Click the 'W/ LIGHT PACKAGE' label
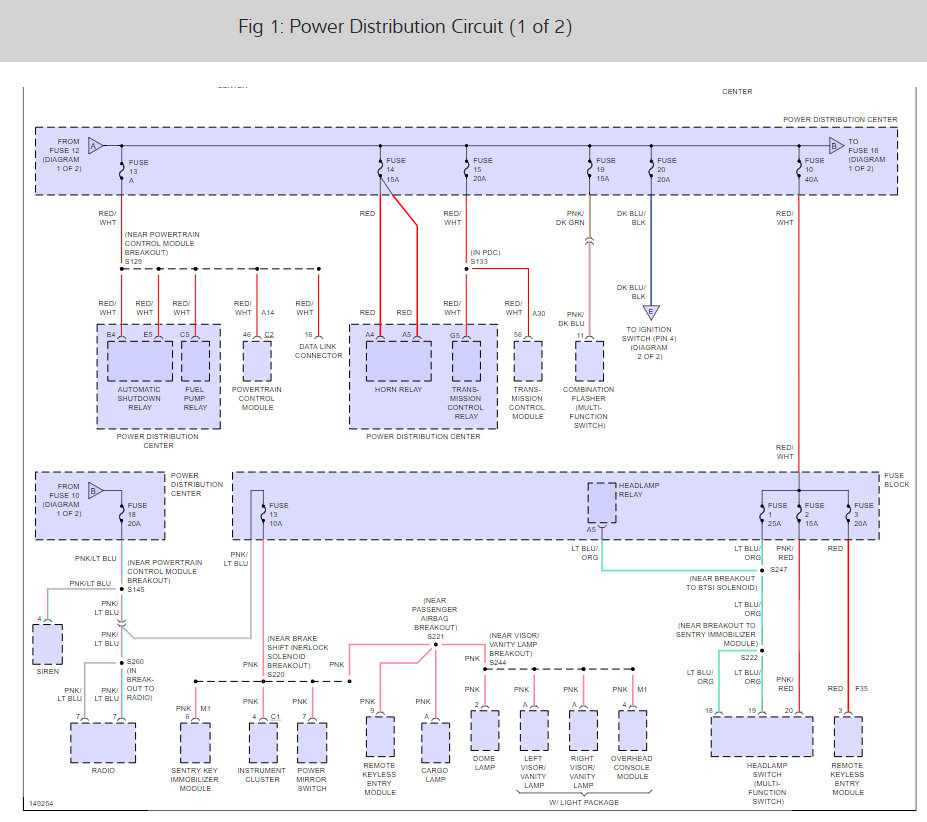The height and width of the screenshot is (822, 927). [584, 802]
